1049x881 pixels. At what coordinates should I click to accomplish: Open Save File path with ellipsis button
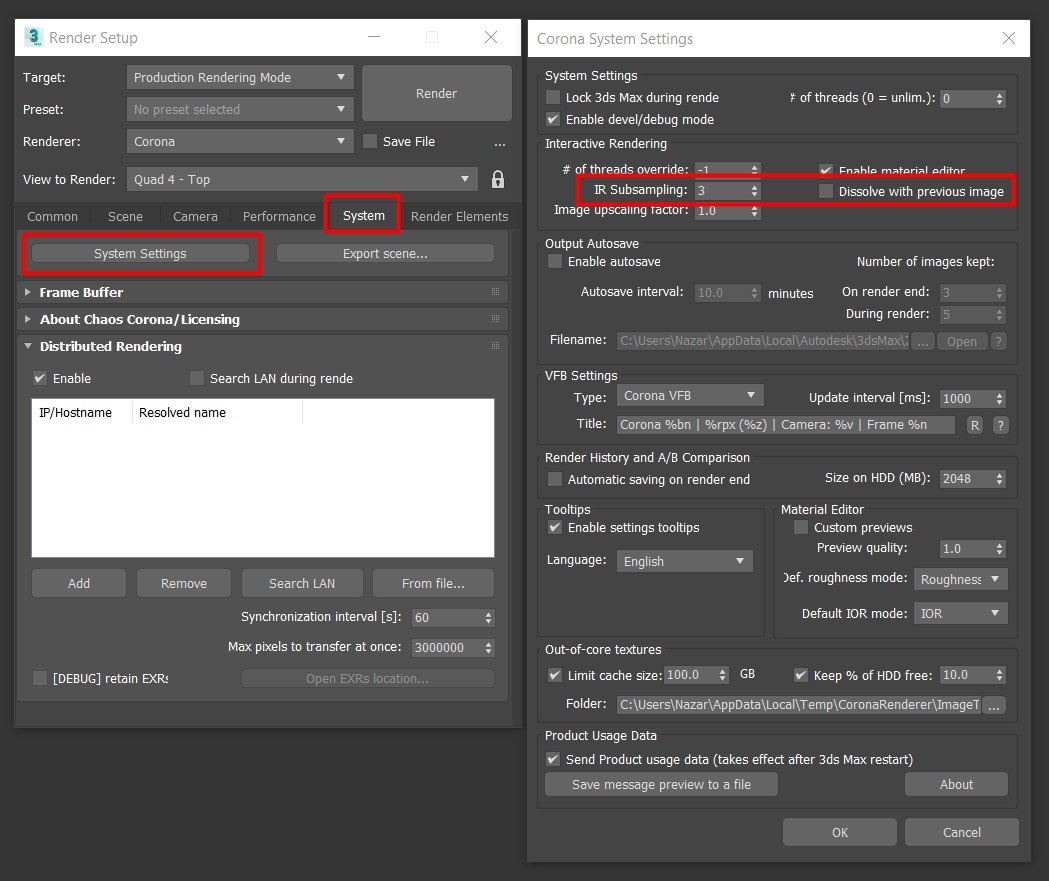(499, 142)
